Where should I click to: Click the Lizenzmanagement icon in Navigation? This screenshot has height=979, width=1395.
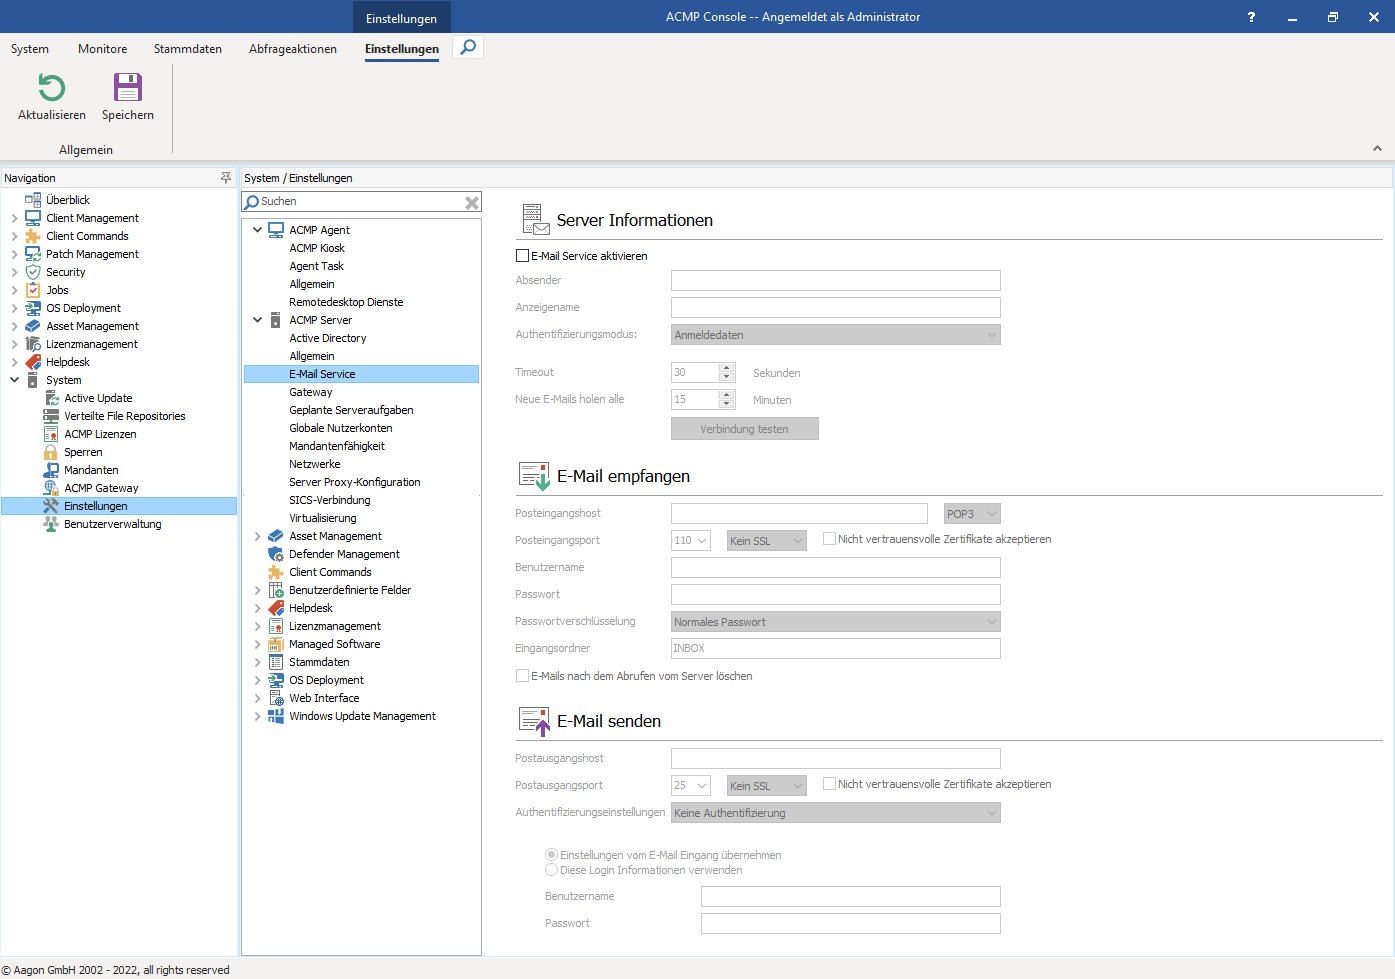33,344
